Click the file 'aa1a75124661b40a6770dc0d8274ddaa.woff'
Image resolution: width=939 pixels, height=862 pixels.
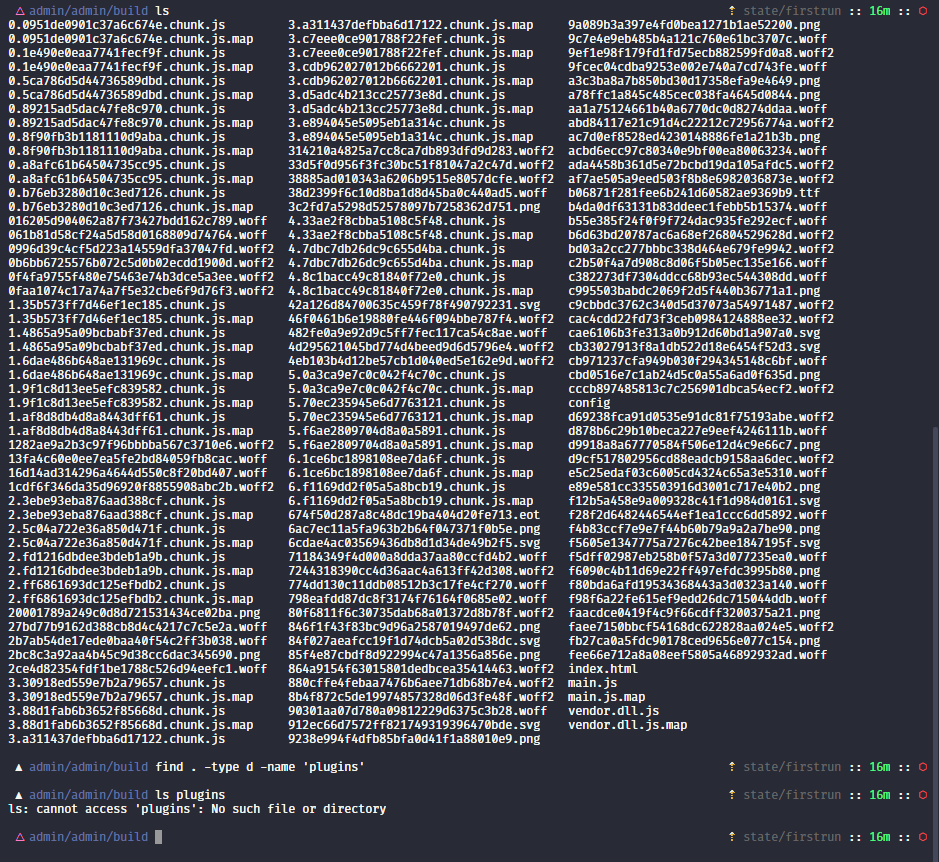697,109
